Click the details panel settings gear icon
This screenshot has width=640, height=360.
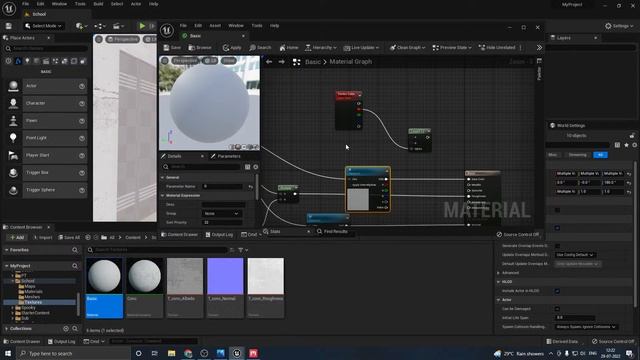[x=256, y=167]
